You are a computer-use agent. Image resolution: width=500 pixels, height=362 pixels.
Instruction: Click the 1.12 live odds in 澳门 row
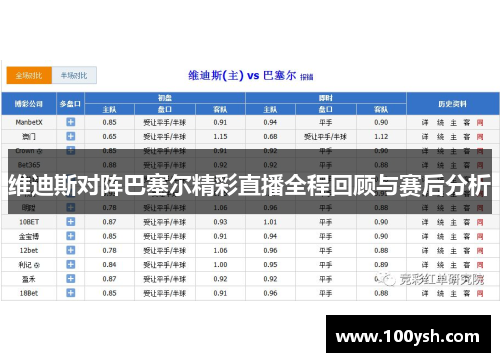click(381, 137)
